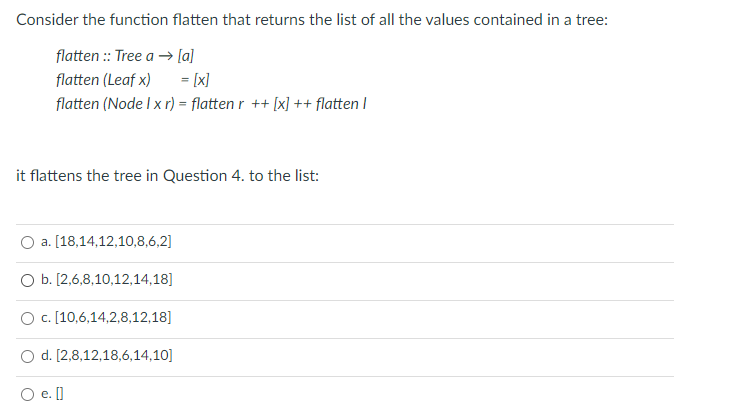Screen dimensions: 744x405
Task: Click 'flatten l' at end of Node line
Action: click(x=341, y=103)
